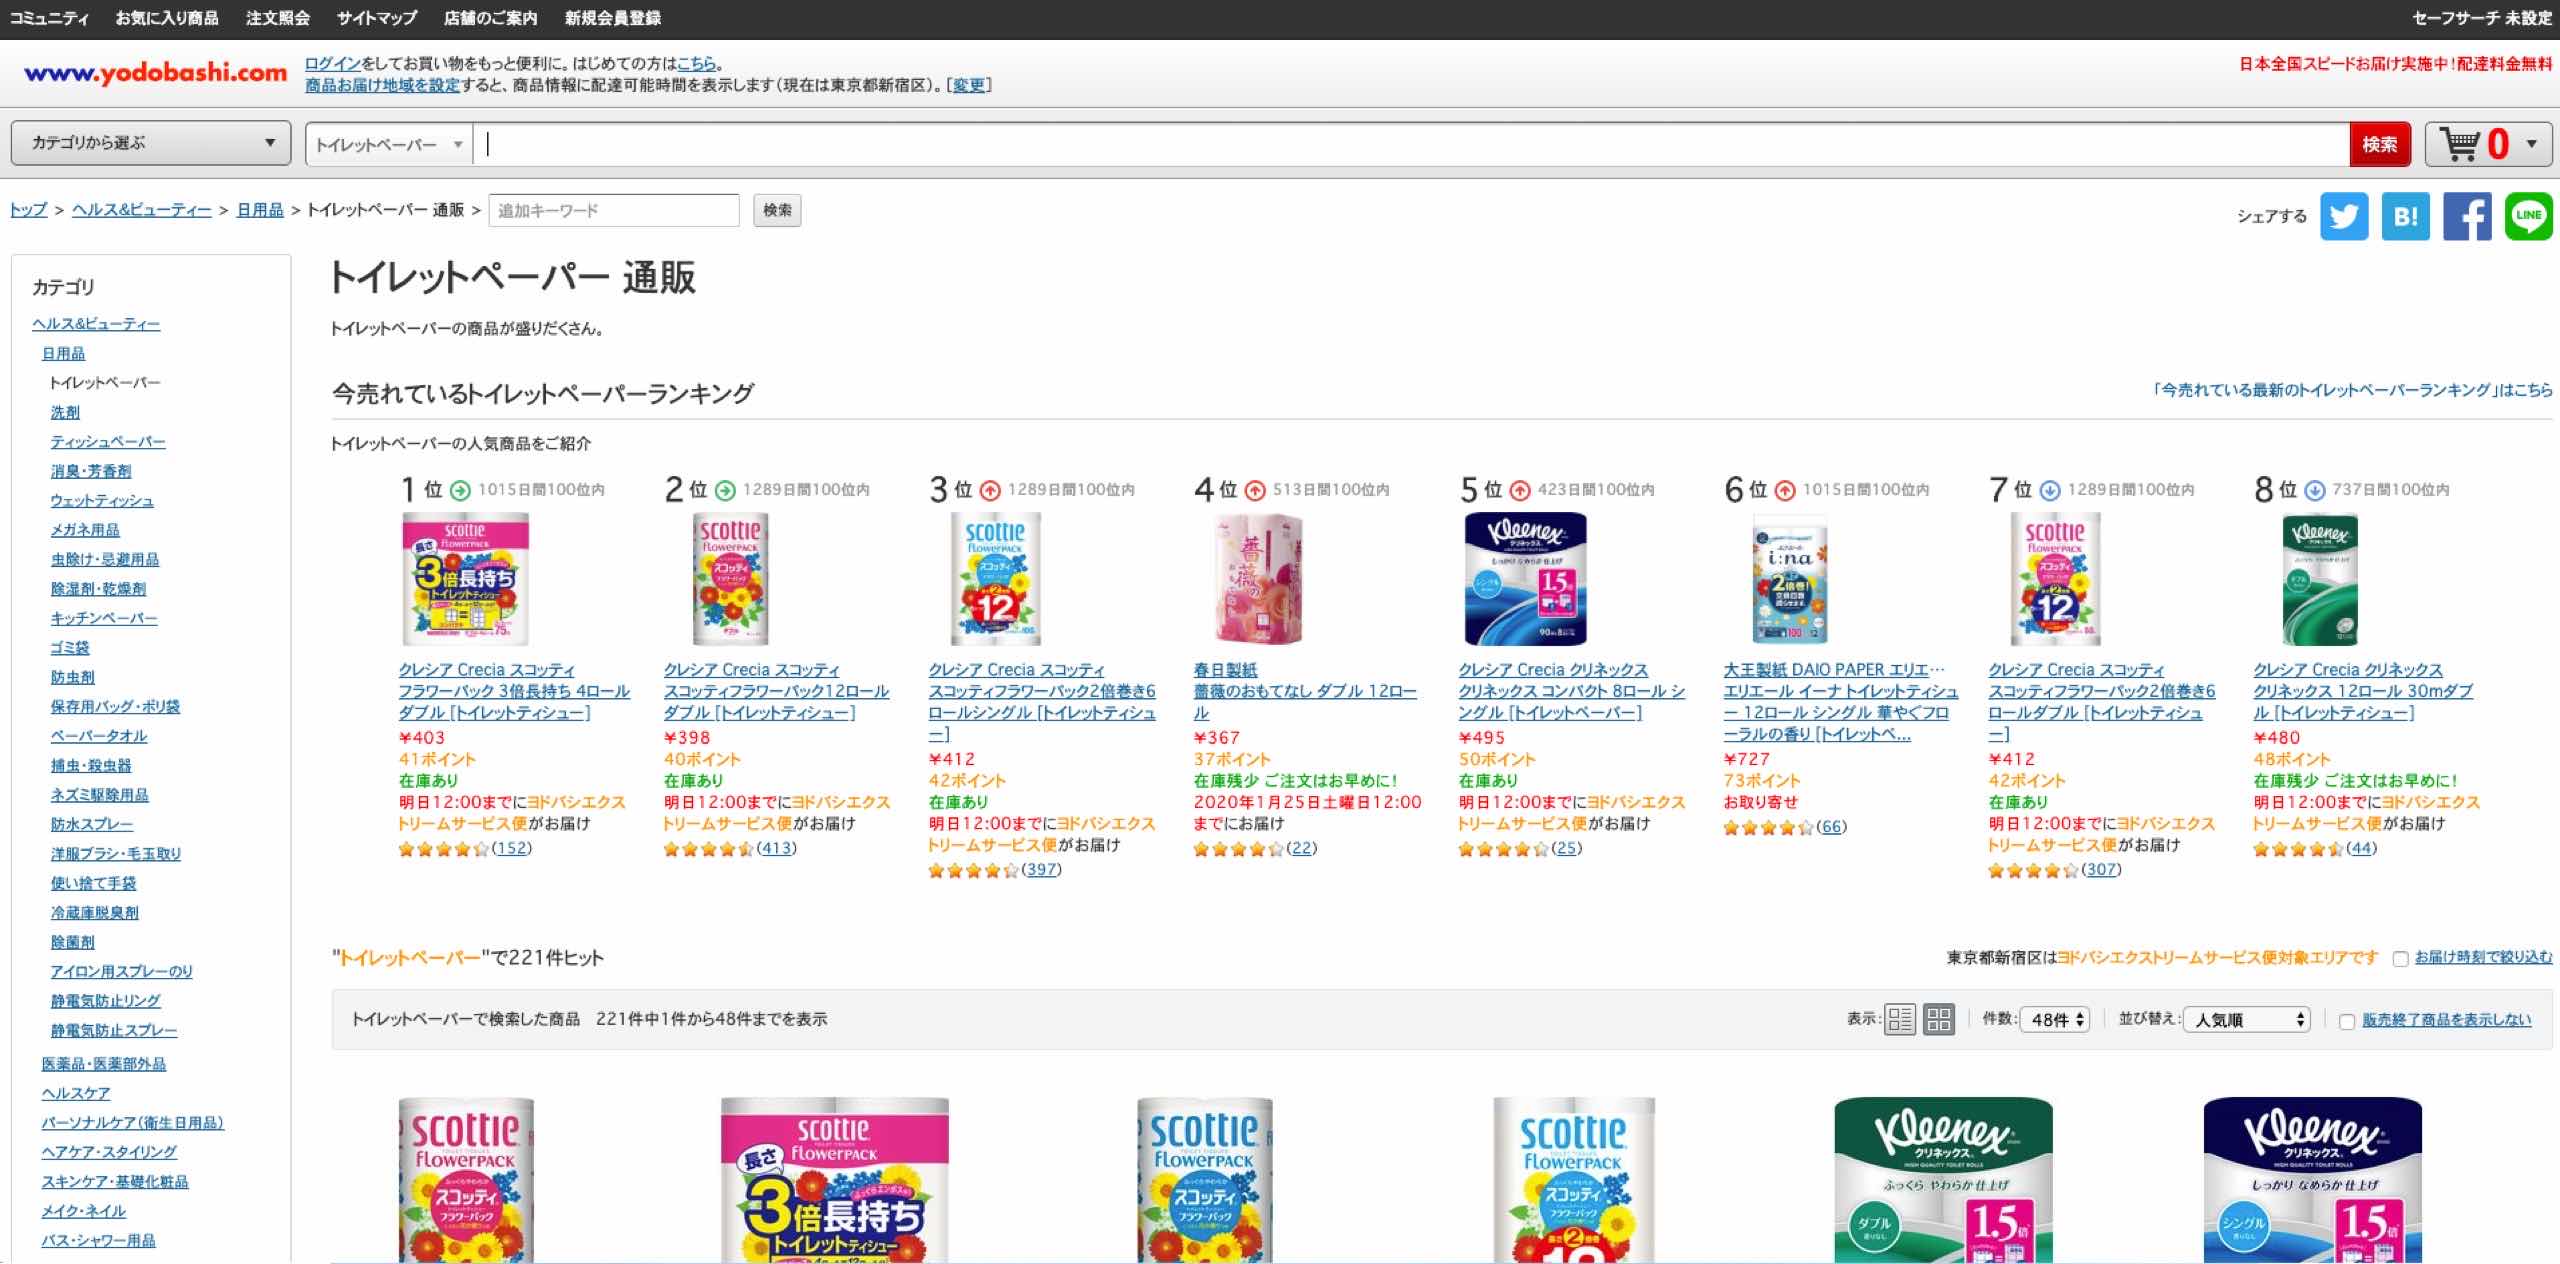This screenshot has width=2560, height=1264.
Task: Share this page on Facebook
Action: pyautogui.click(x=2467, y=216)
